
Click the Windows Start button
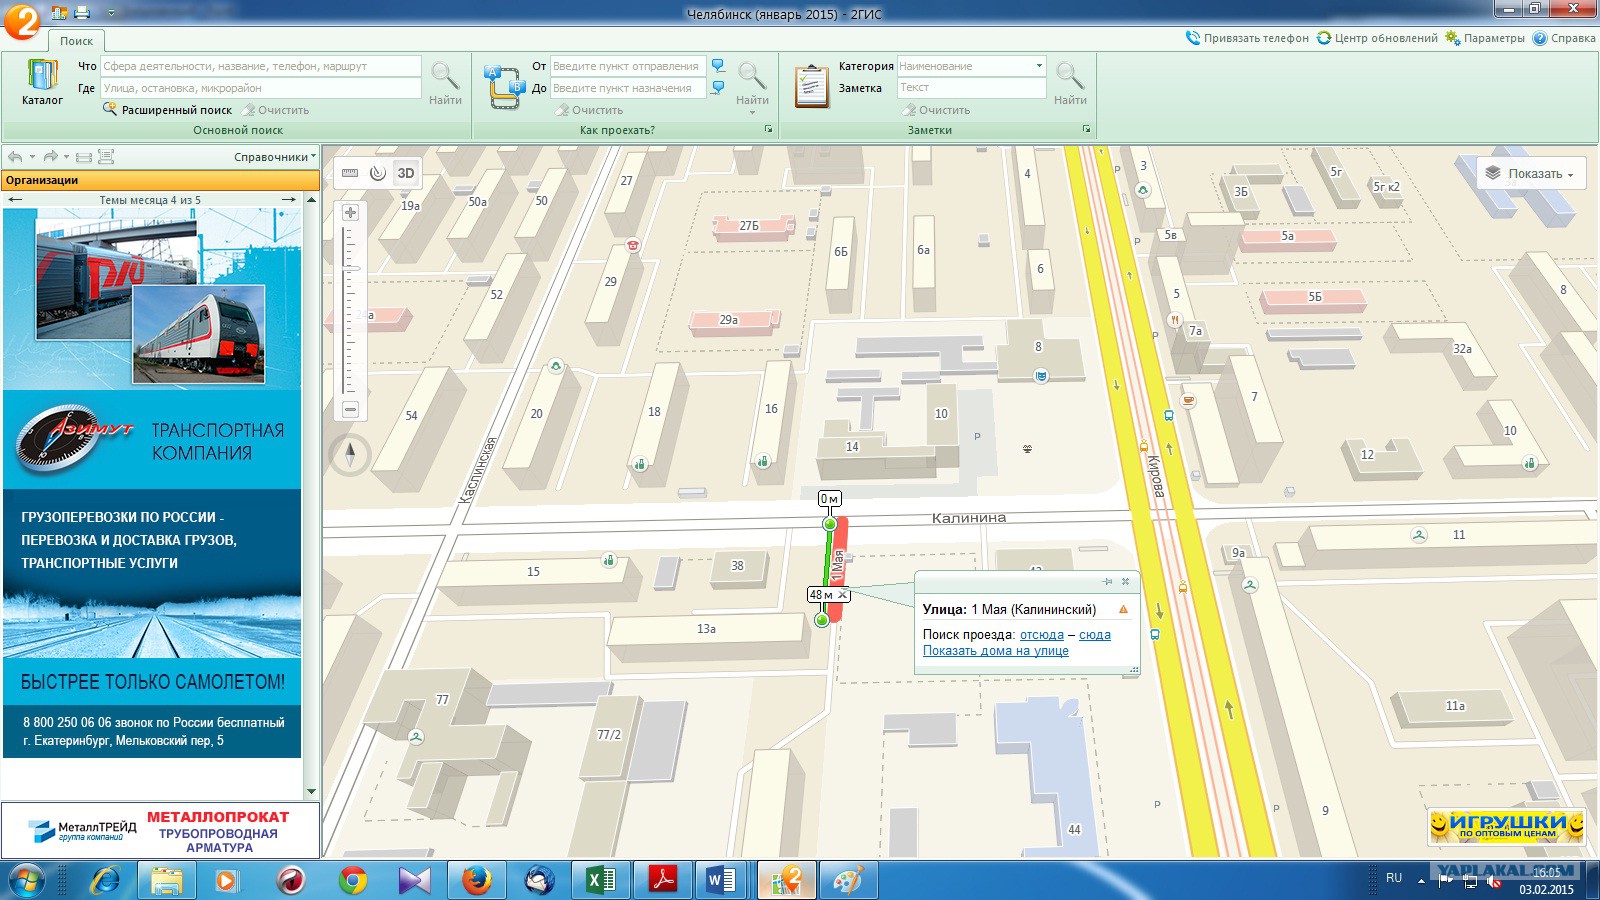coord(28,880)
